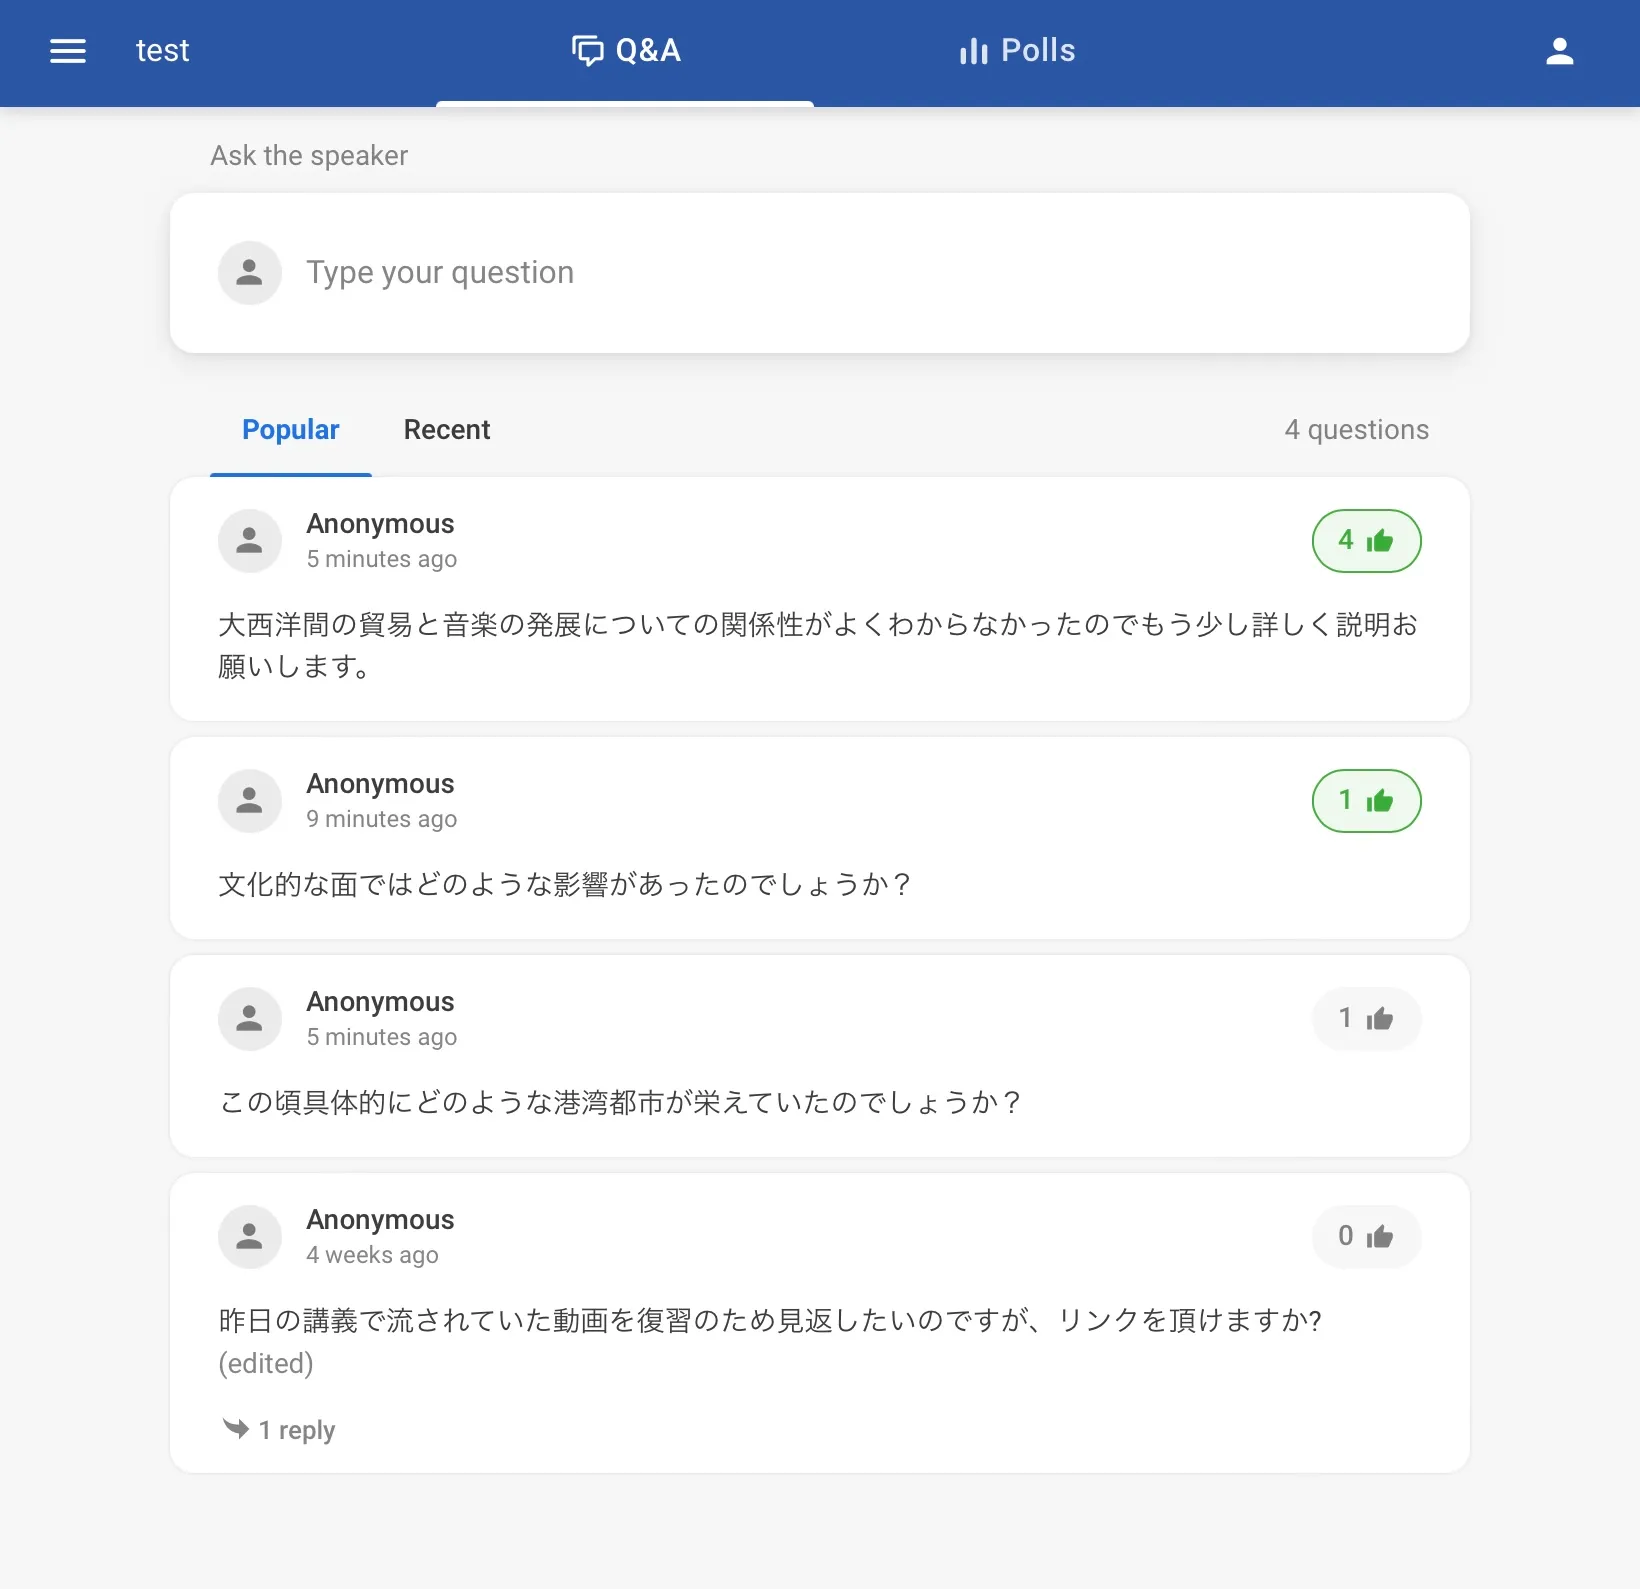The height and width of the screenshot is (1589, 1640).
Task: Open the hamburger navigation menu
Action: (x=68, y=51)
